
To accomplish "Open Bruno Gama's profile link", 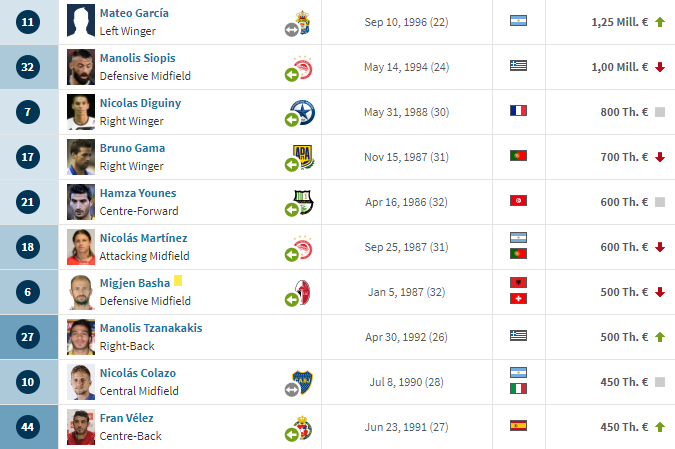I will click(132, 148).
